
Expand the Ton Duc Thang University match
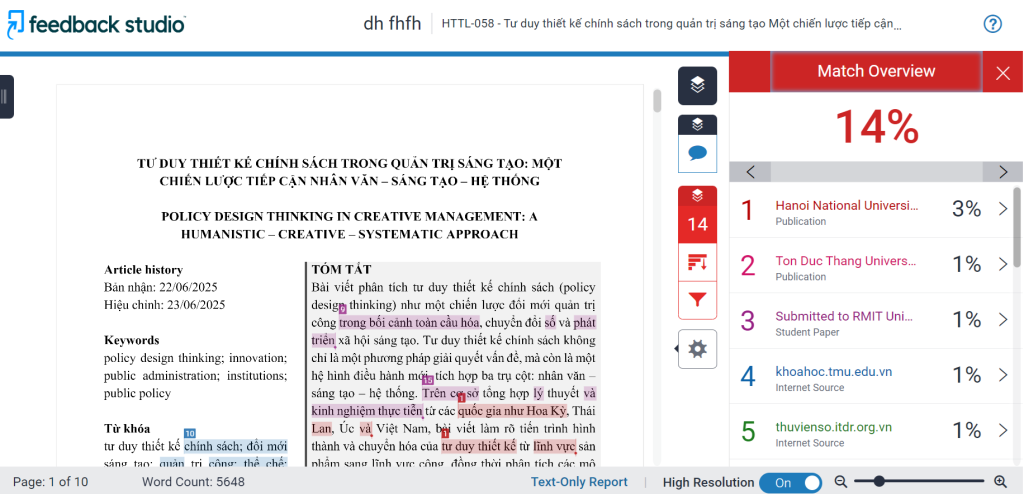click(x=1003, y=265)
